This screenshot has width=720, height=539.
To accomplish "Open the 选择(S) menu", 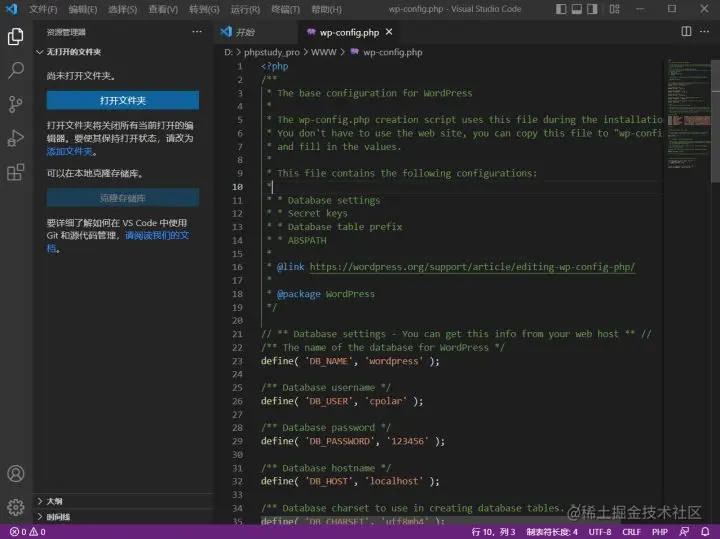I will coord(123,9).
